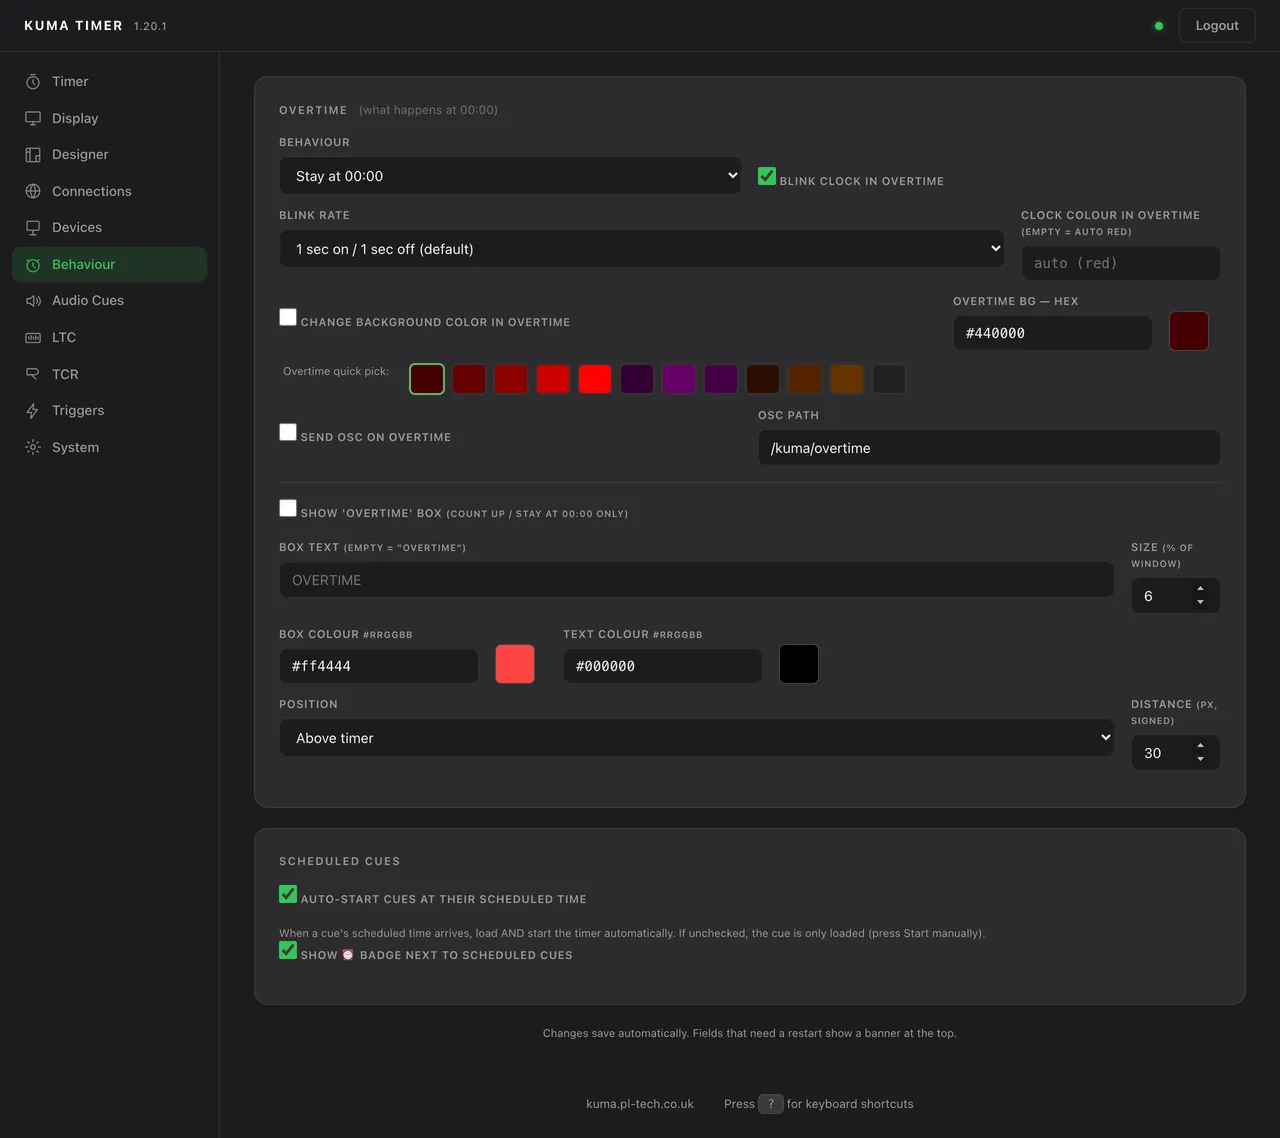The image size is (1280, 1138).
Task: Enable Send OSC on Overtime checkbox
Action: coord(288,432)
